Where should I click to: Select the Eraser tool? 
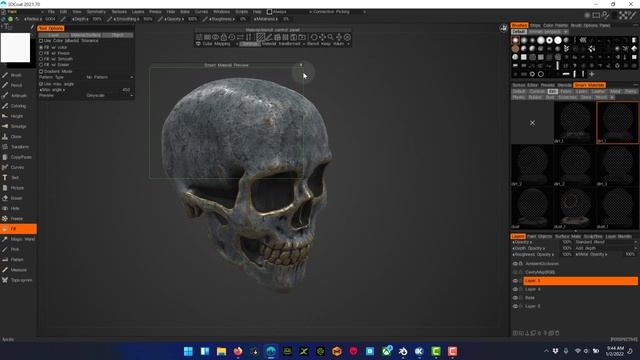pos(16,198)
